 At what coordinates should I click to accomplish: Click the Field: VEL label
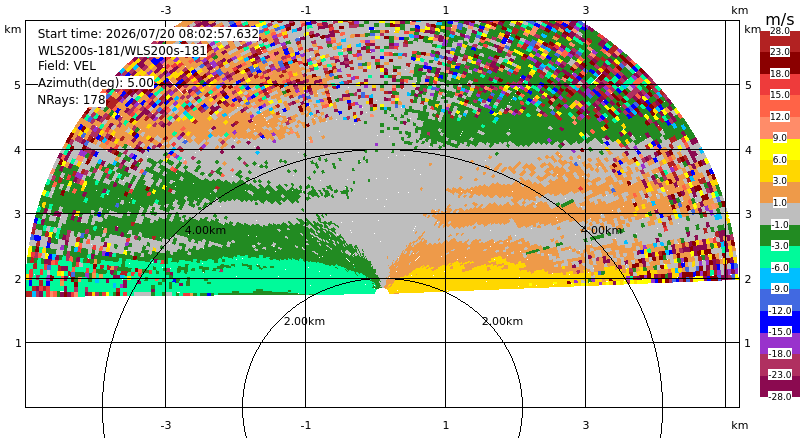click(67, 66)
